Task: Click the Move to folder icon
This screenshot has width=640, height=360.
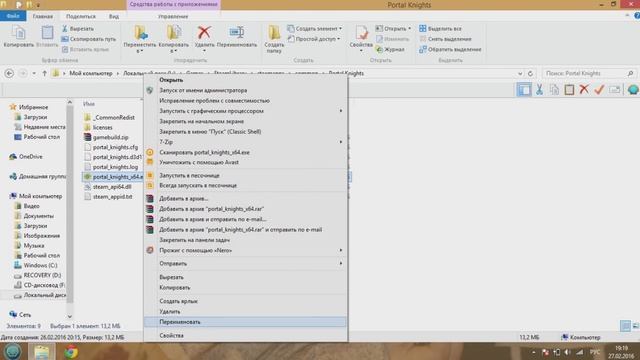Action: (140, 33)
